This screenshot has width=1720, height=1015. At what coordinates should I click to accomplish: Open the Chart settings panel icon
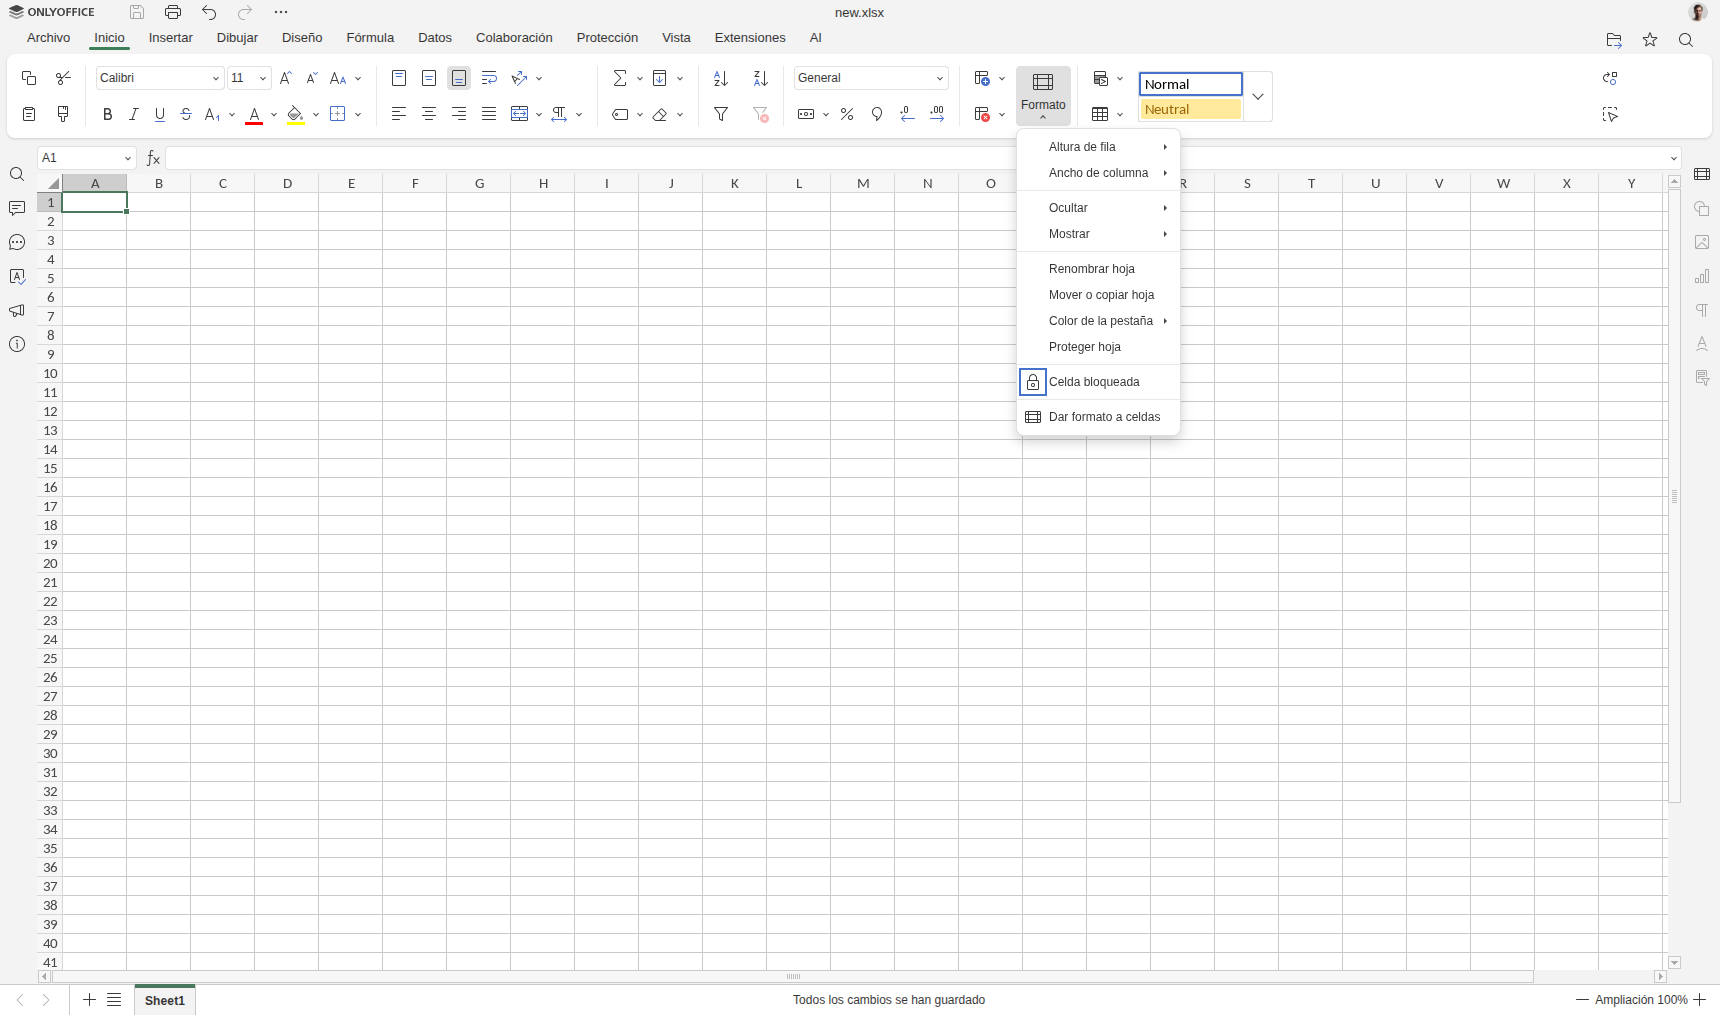1703,277
